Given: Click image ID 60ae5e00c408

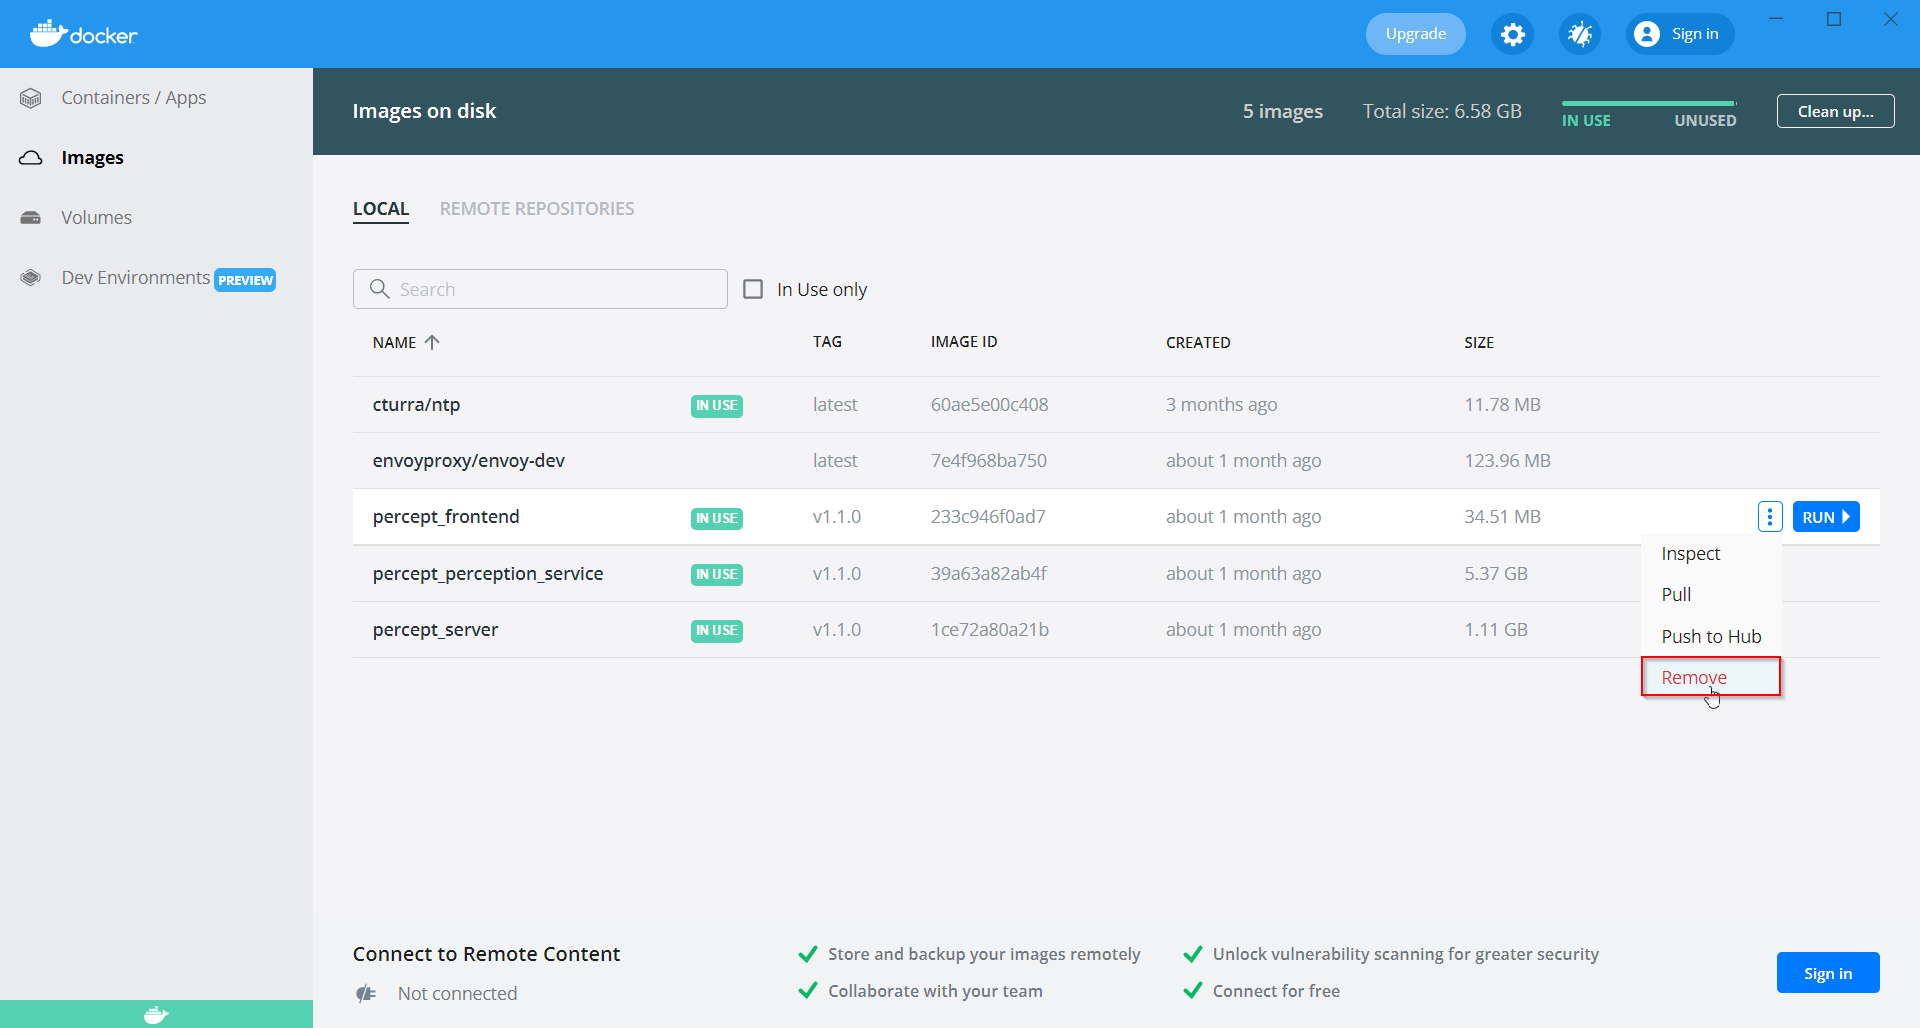Looking at the screenshot, I should pos(989,405).
